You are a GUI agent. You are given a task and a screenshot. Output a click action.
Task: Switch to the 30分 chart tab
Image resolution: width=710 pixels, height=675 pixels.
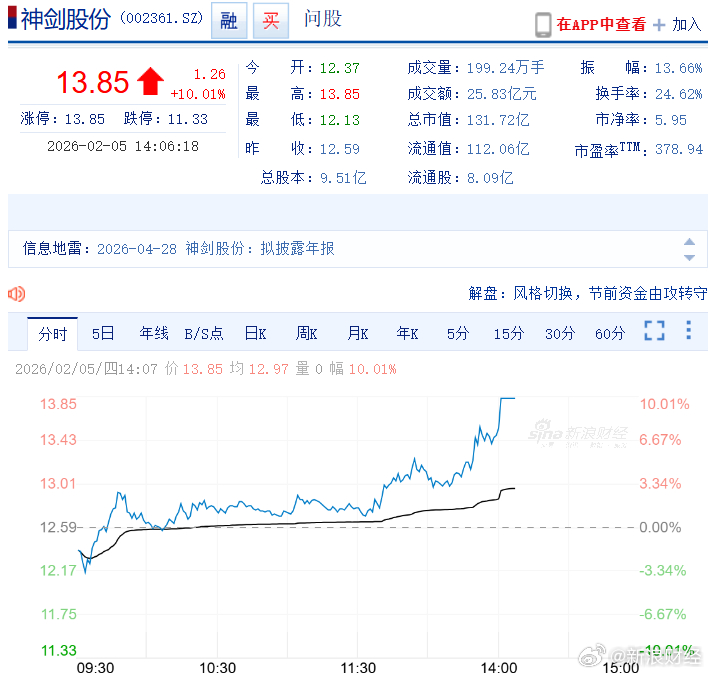[560, 334]
